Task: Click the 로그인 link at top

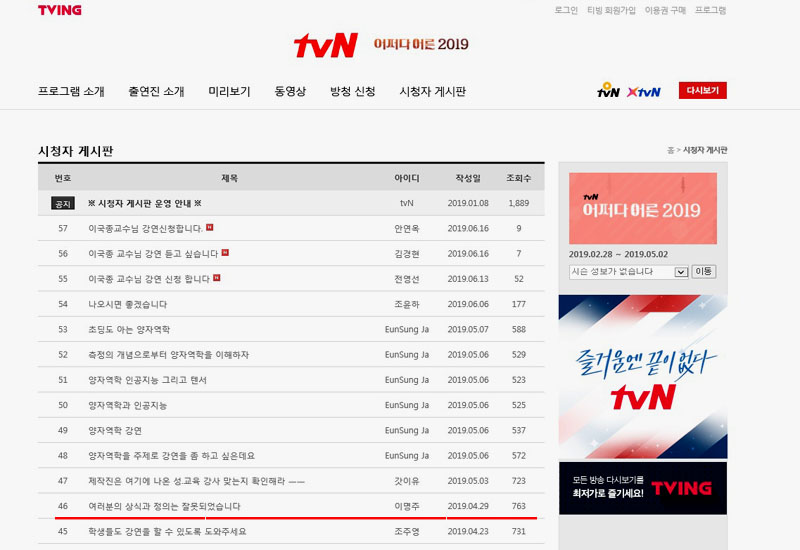Action: (566, 10)
